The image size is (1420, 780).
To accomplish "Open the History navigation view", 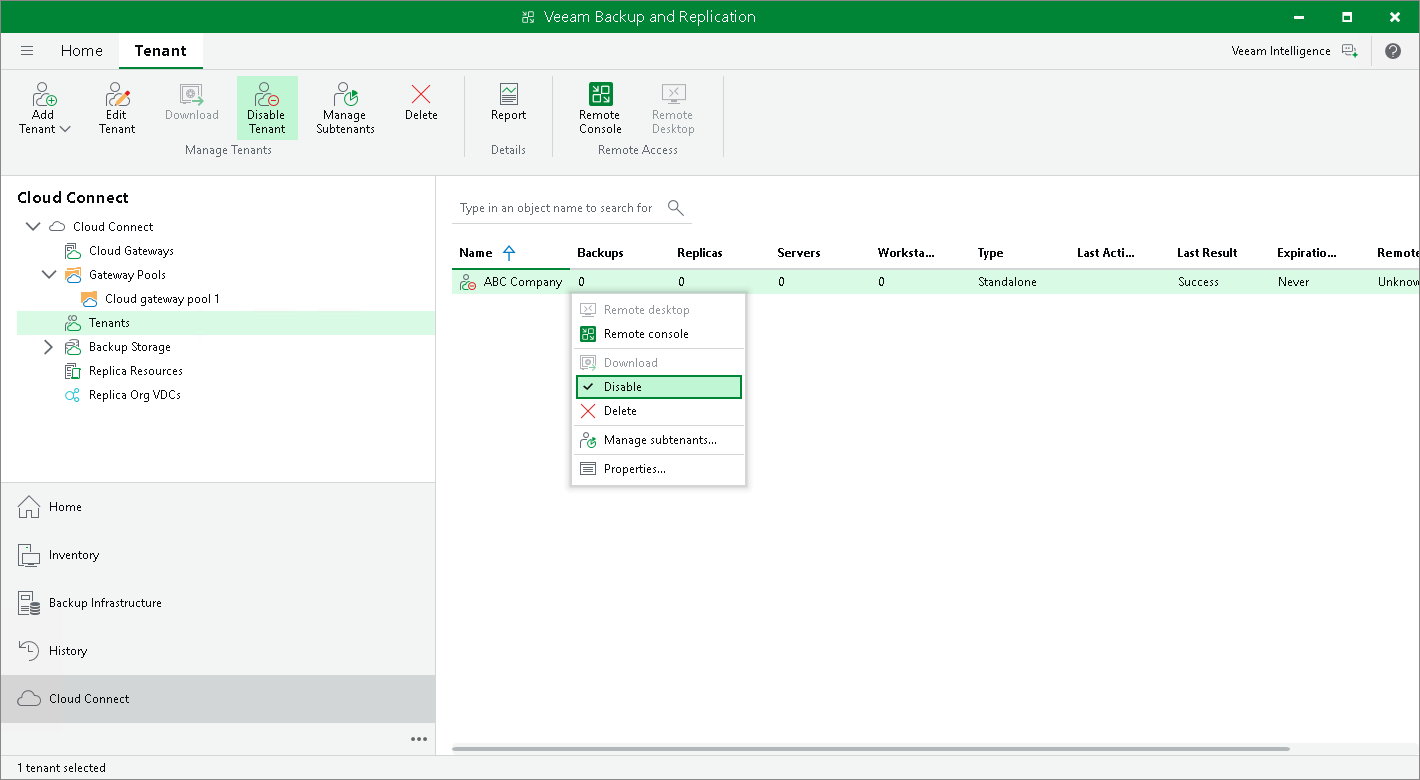I will (x=218, y=651).
